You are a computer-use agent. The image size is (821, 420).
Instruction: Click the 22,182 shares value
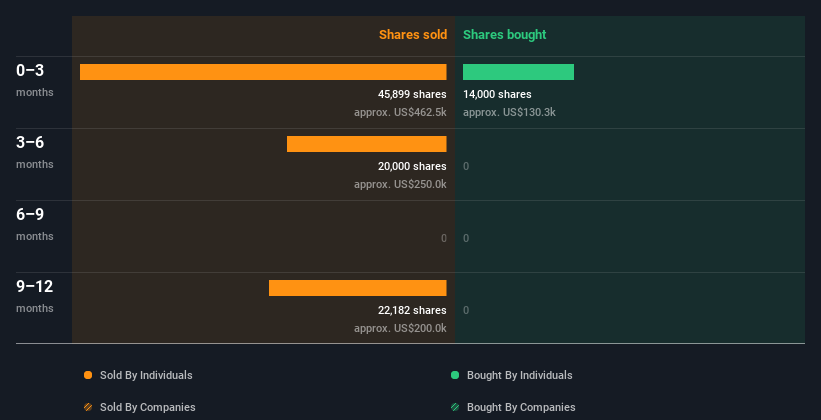click(412, 311)
